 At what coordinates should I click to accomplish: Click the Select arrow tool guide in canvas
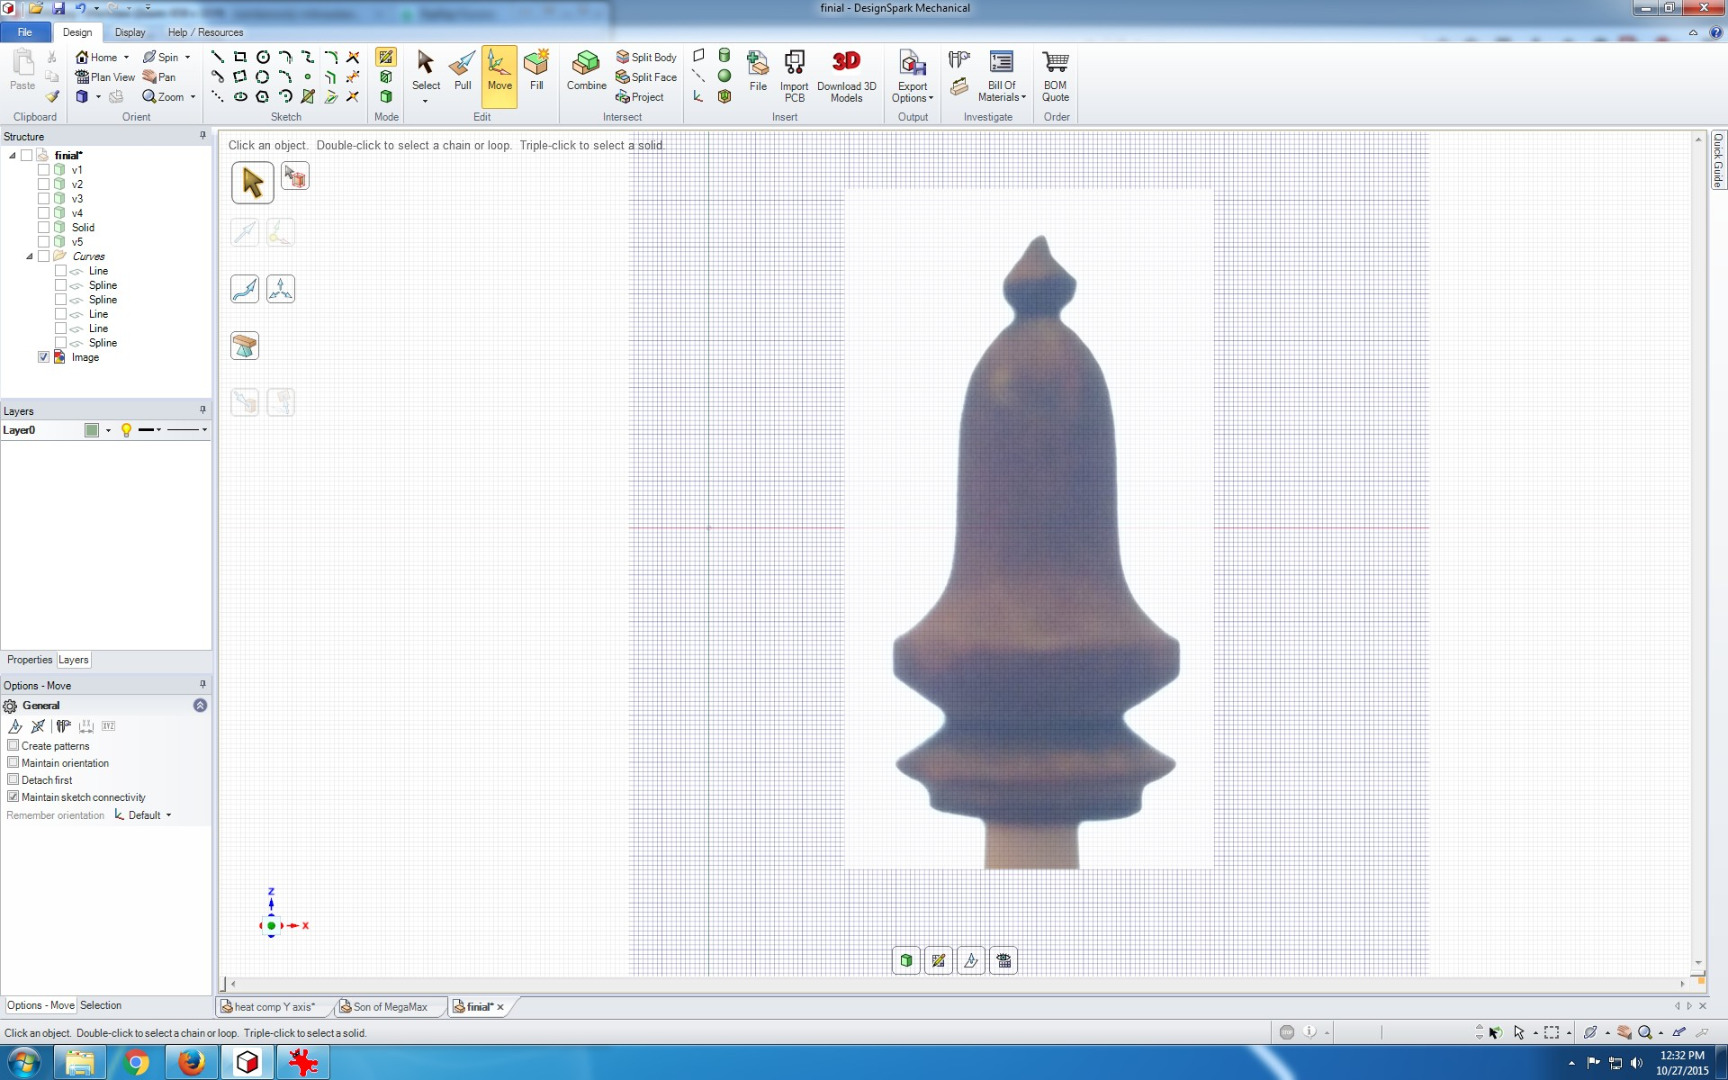pos(252,182)
